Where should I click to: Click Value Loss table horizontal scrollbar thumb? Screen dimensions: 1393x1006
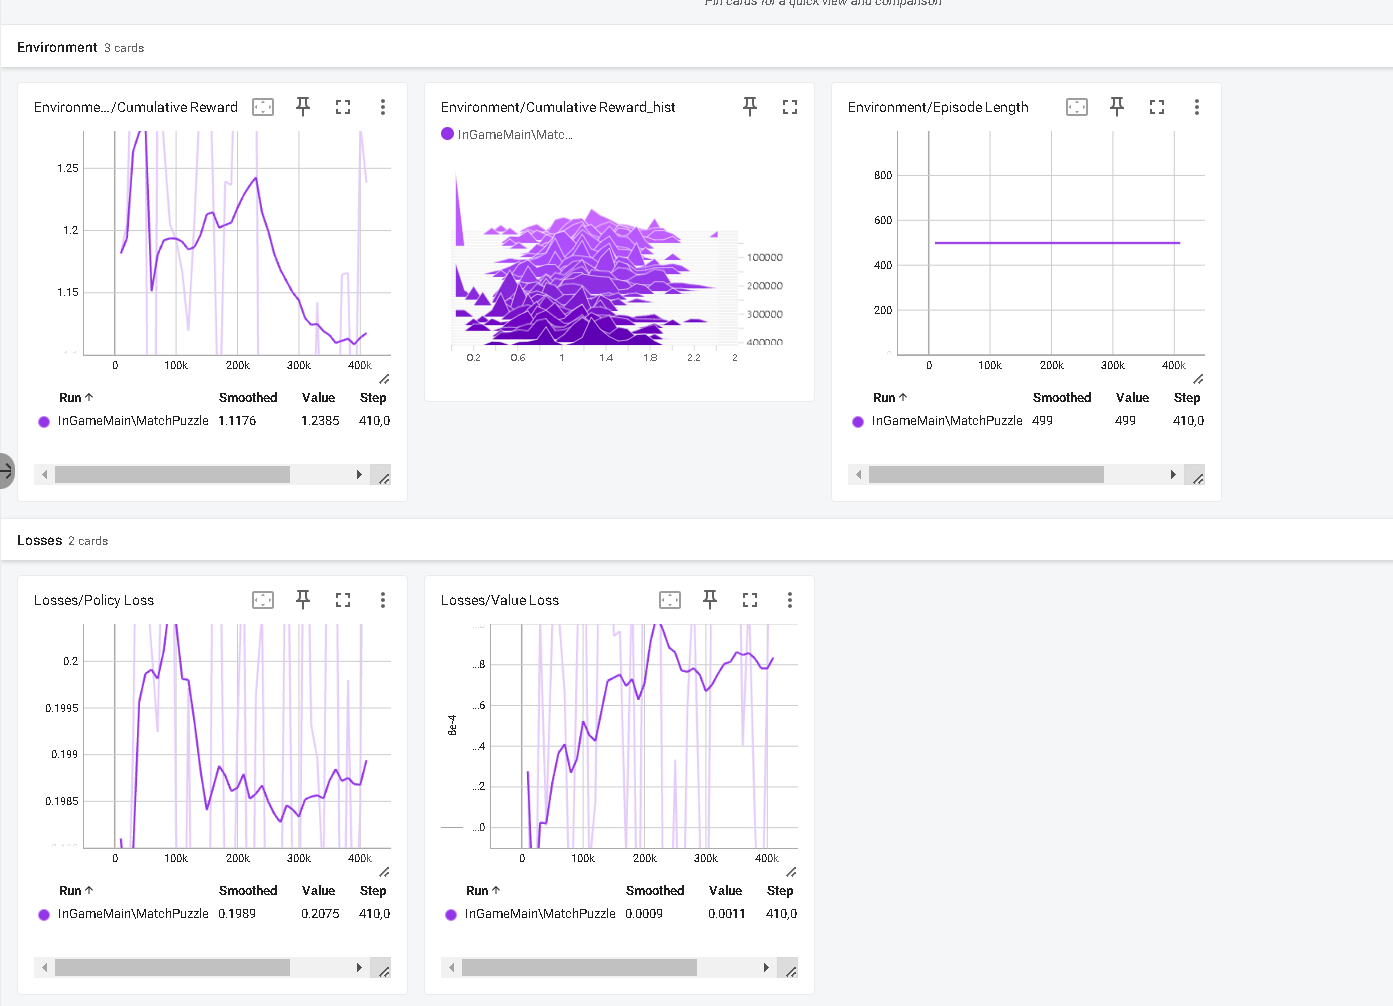(579, 967)
